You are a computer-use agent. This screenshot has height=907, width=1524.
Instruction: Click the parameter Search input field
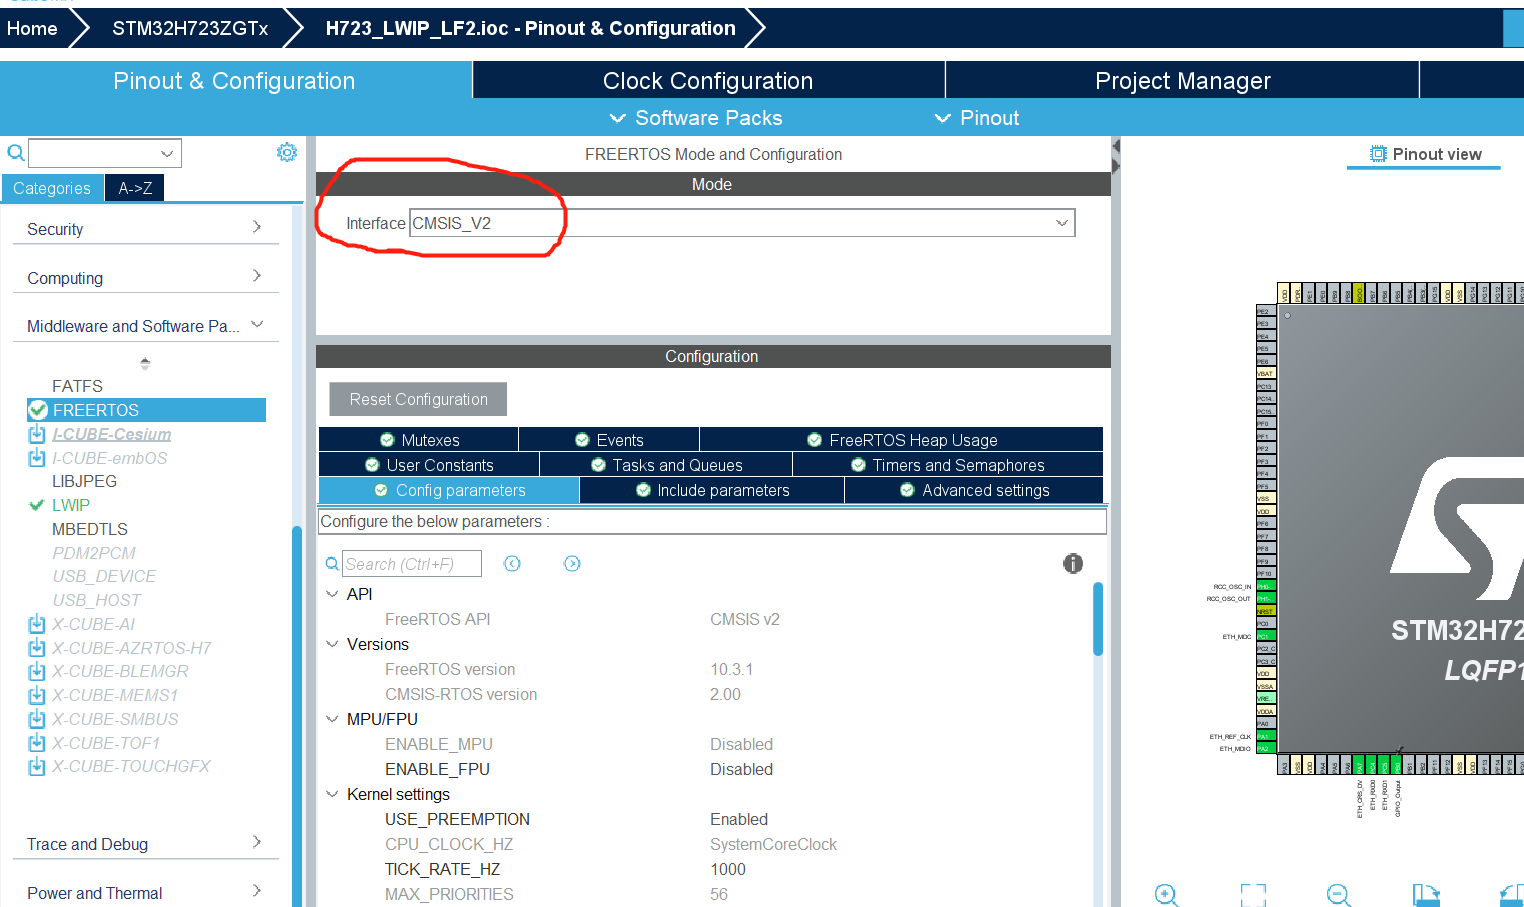(x=411, y=564)
